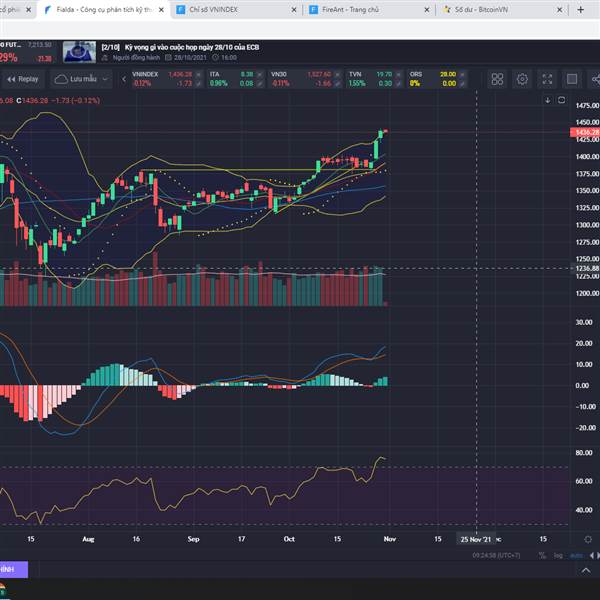Remove the ITA ticker from watch bar
600x600 pixels.
[260, 75]
